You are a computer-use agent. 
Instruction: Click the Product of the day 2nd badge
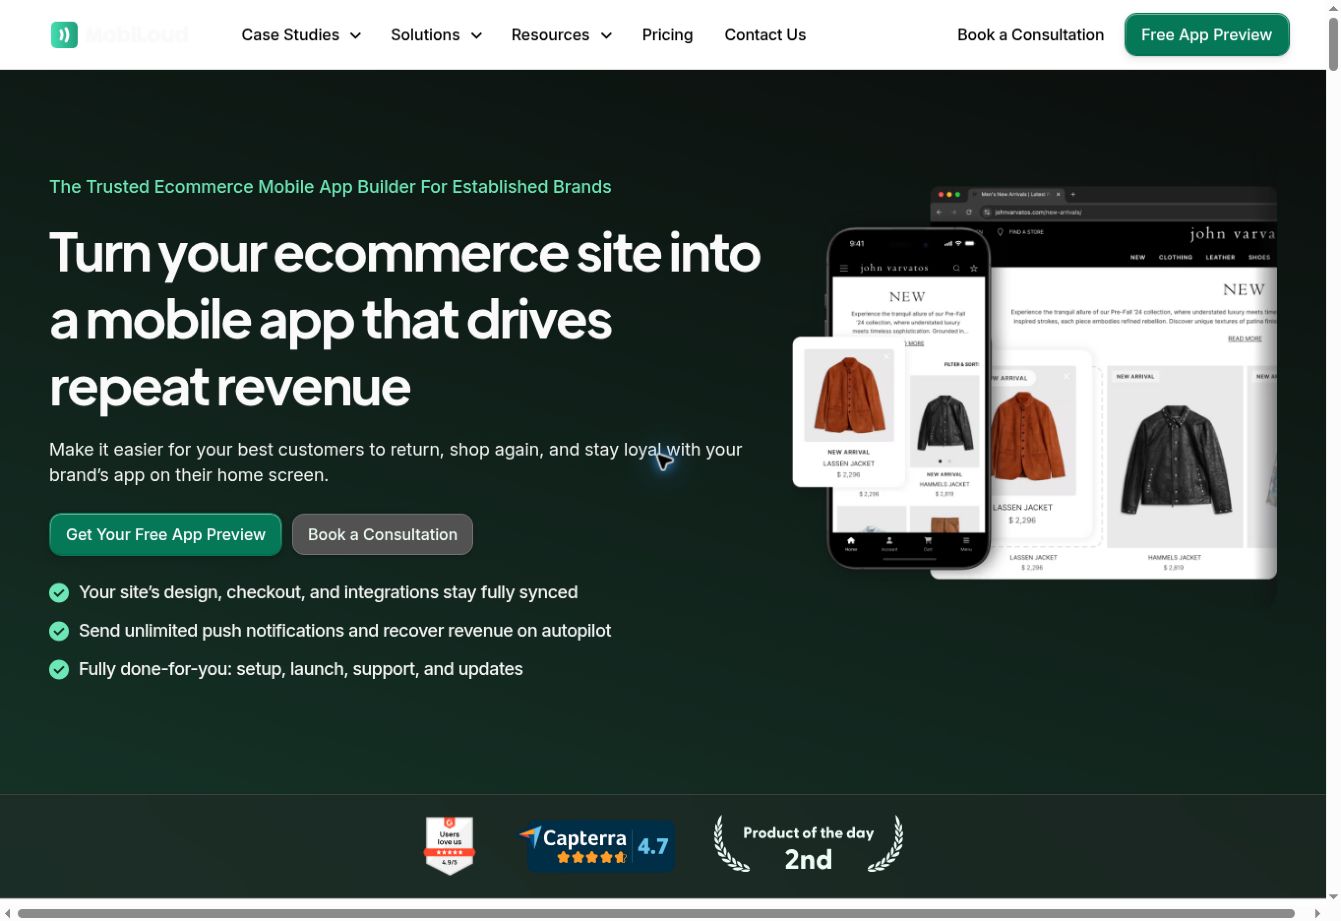[x=808, y=845]
